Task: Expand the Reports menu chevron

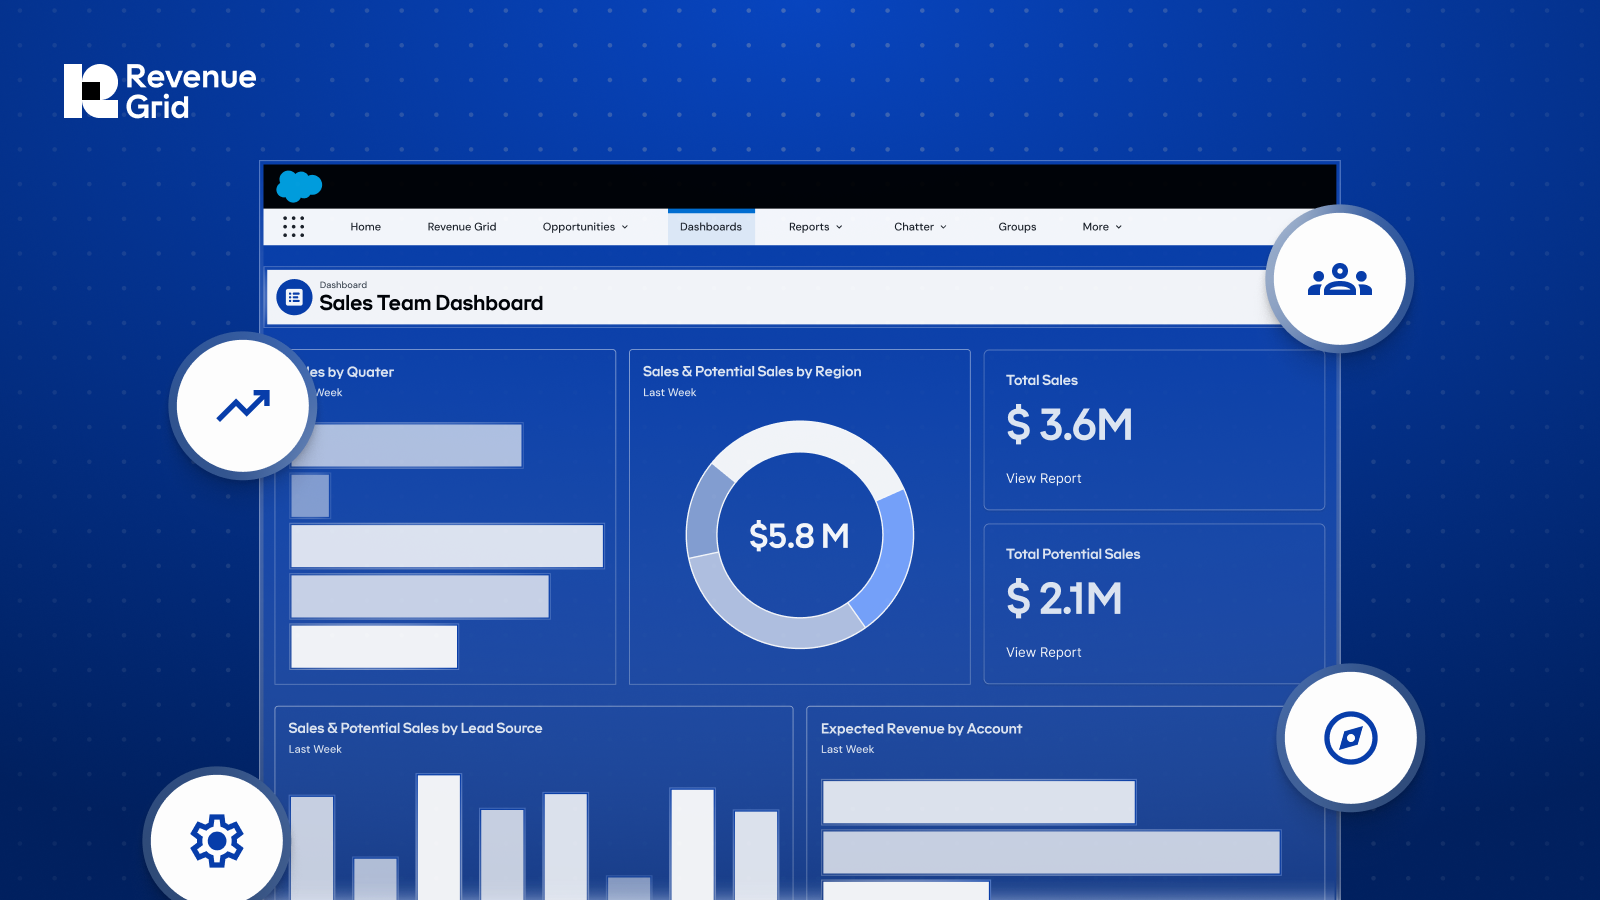Action: tap(839, 227)
